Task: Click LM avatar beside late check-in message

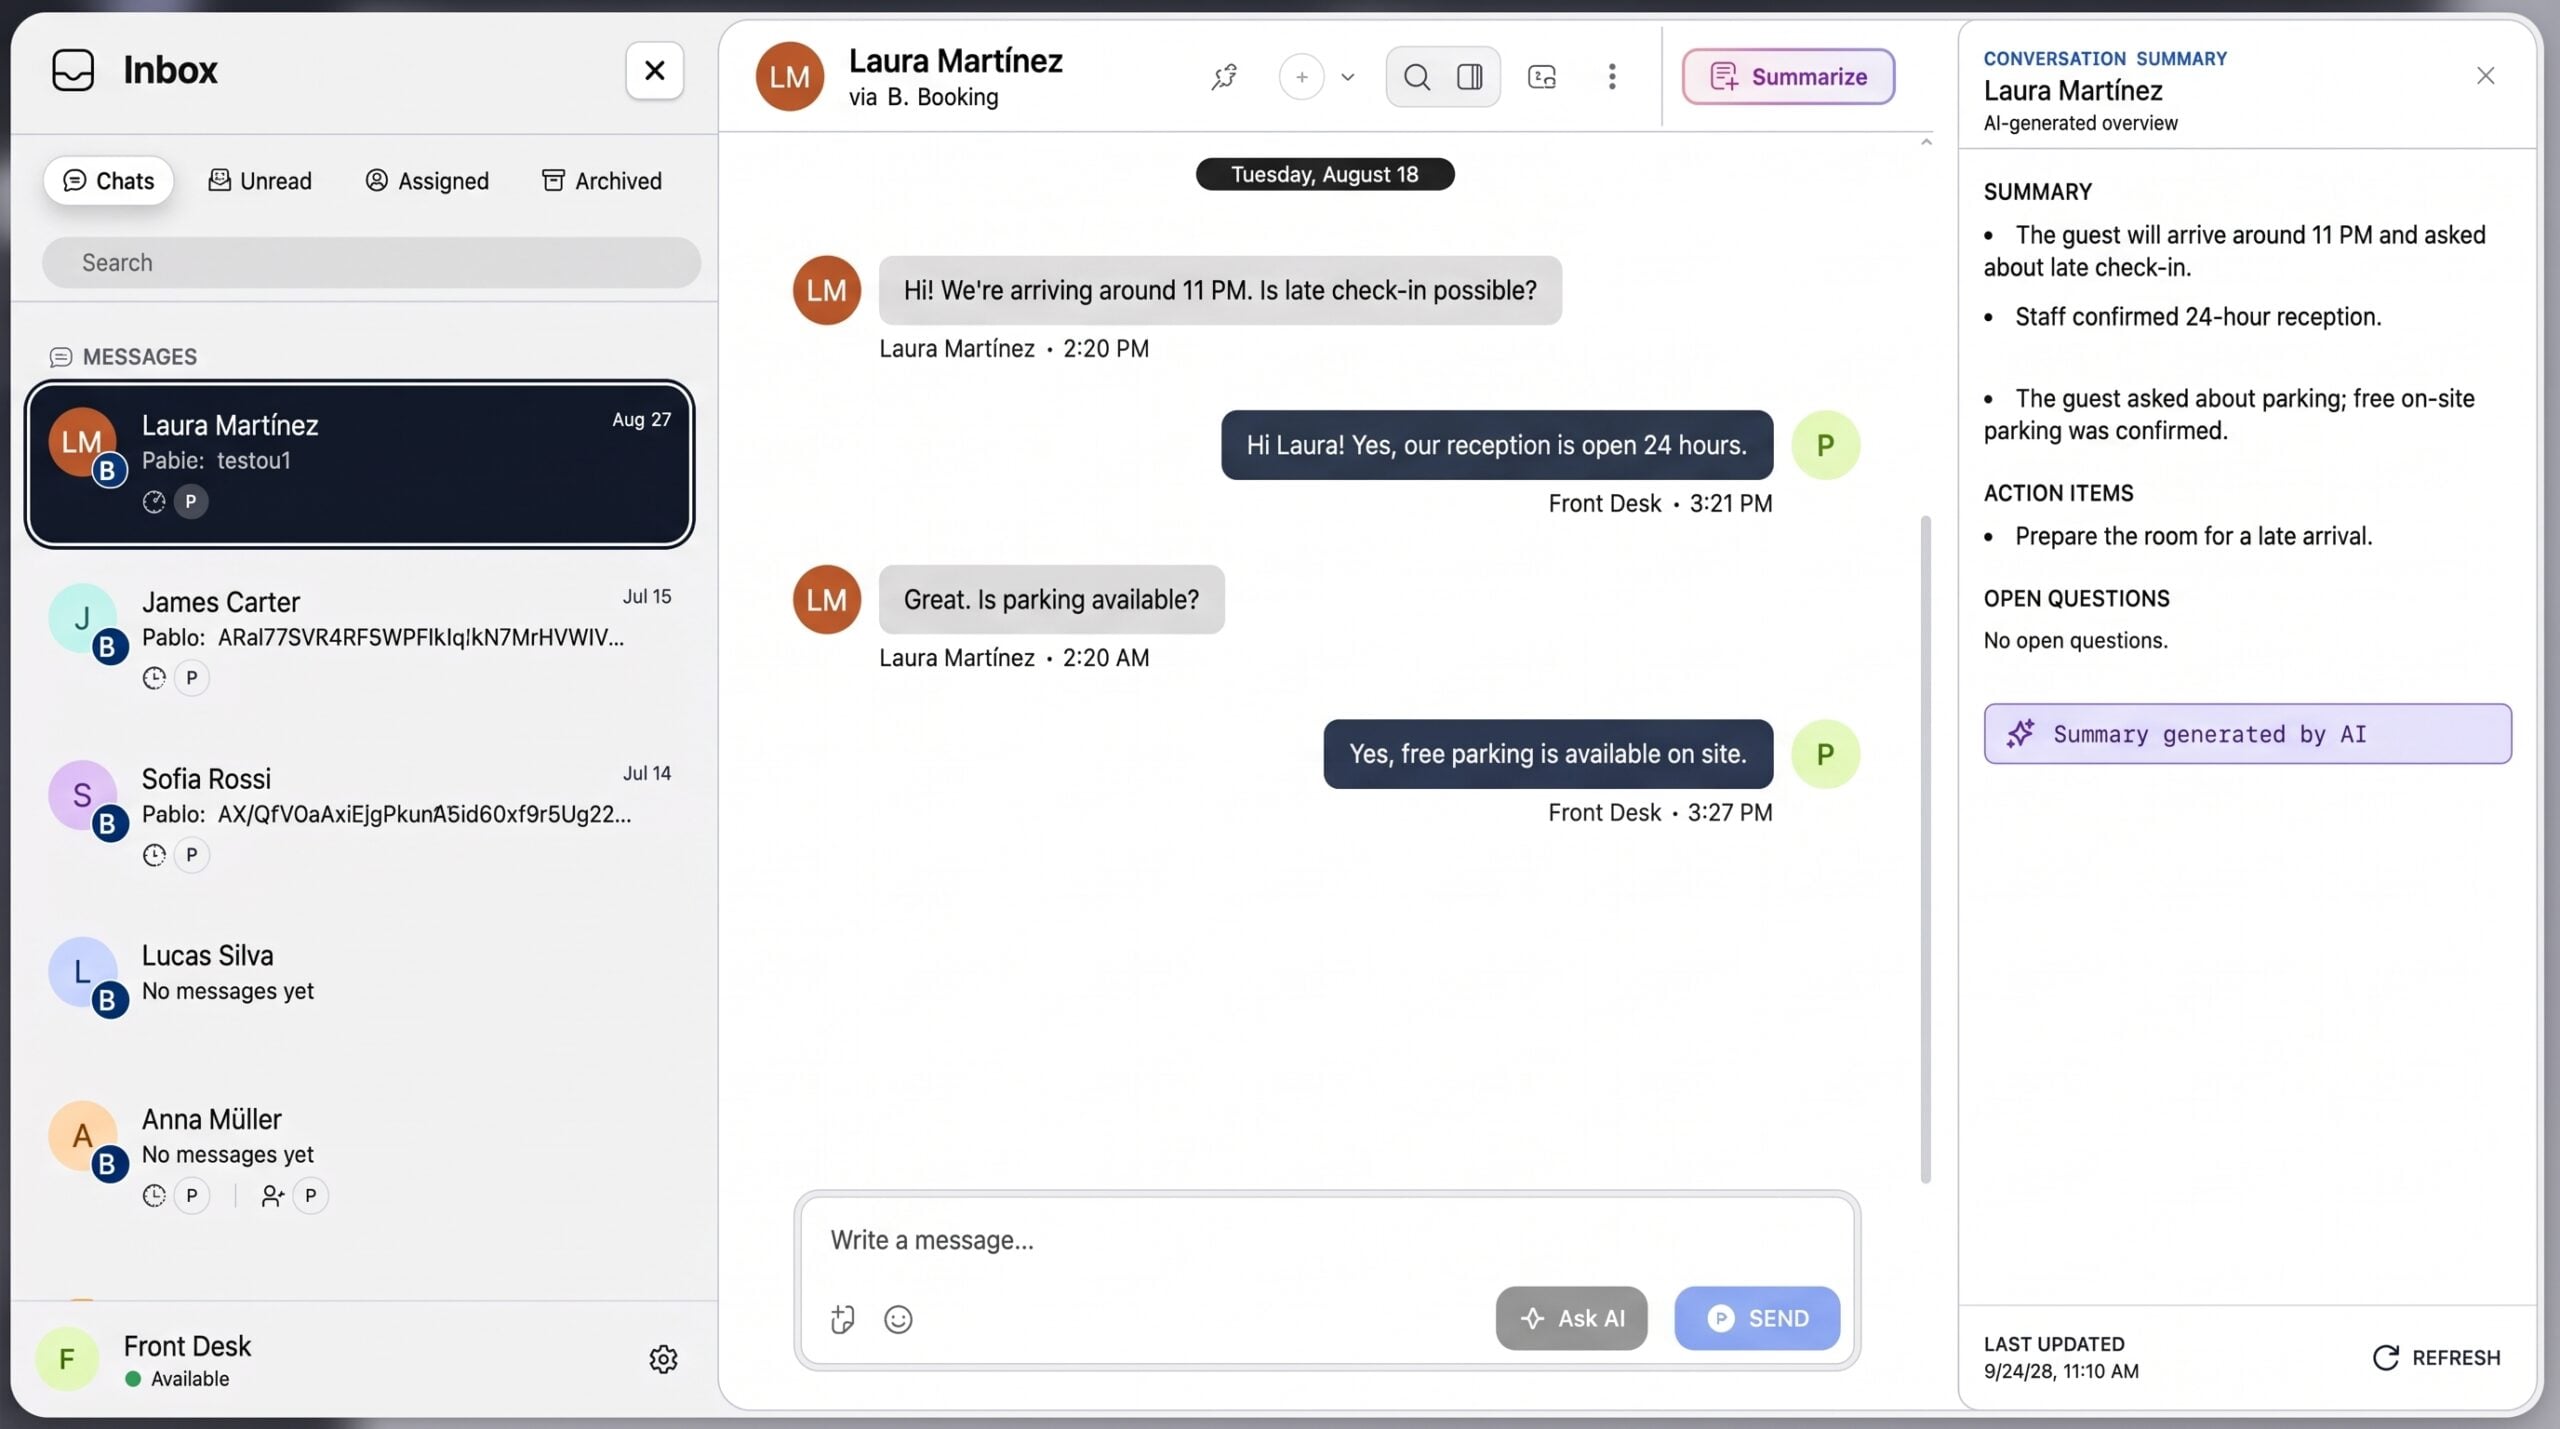Action: 826,291
